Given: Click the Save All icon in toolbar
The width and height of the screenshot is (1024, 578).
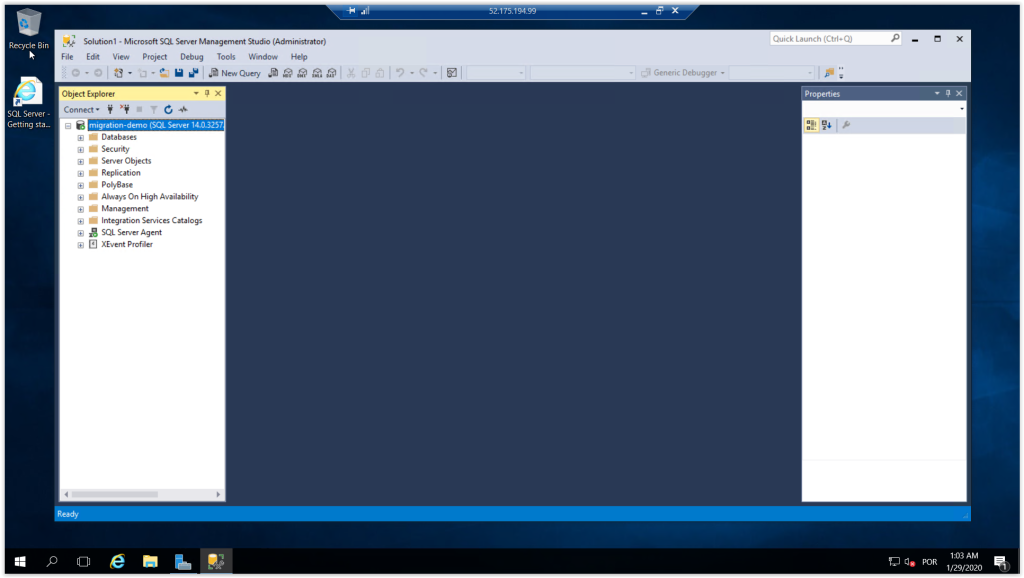Looking at the screenshot, I should [x=193, y=73].
